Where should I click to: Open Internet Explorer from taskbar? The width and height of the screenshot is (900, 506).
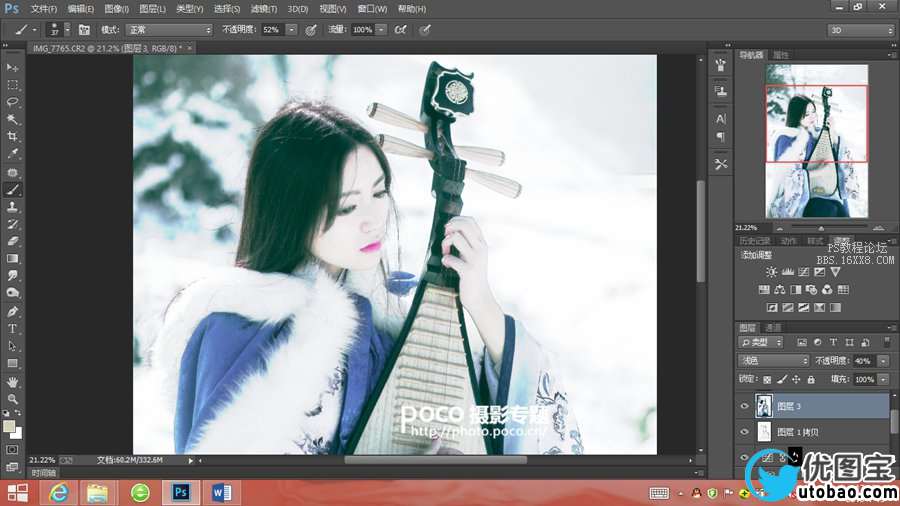(59, 492)
